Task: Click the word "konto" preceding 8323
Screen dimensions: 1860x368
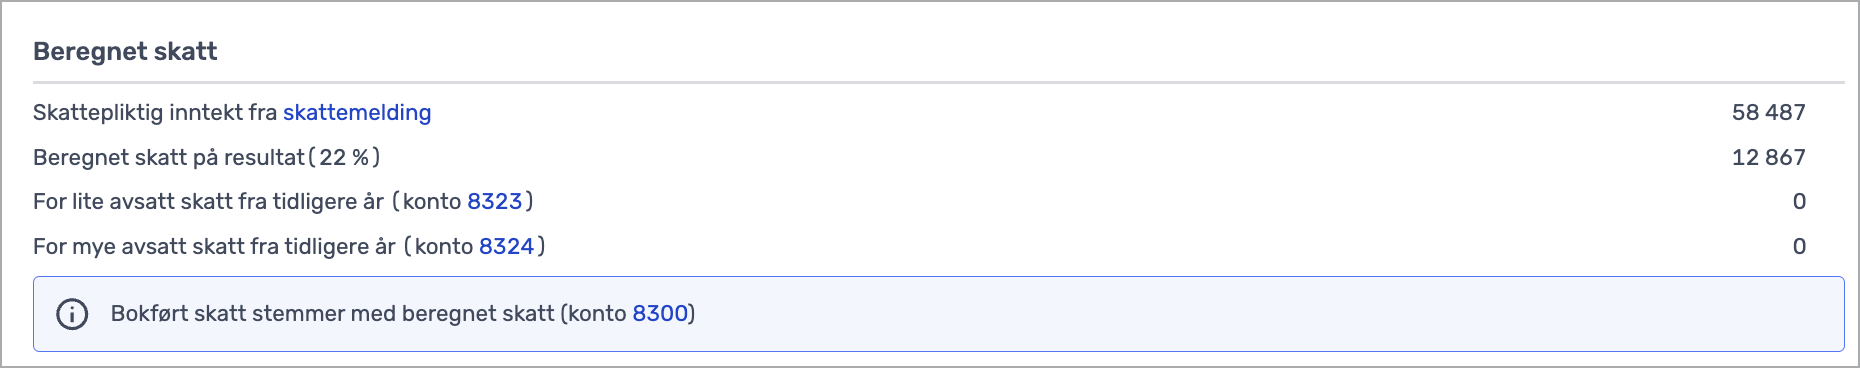Action: coord(432,201)
